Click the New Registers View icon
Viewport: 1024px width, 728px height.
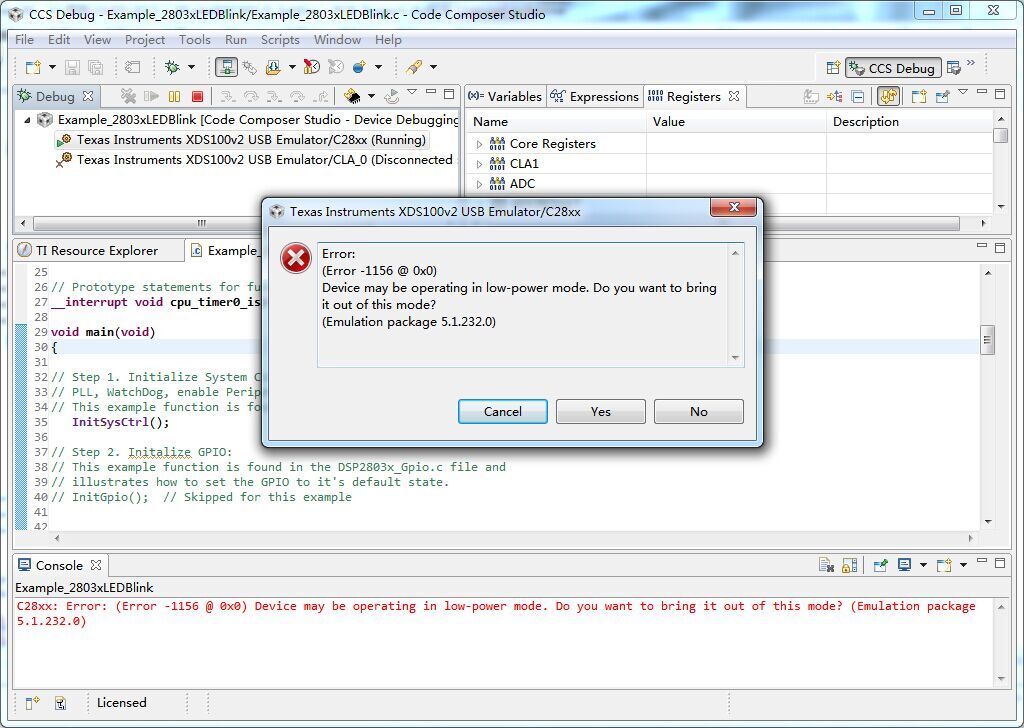point(919,97)
